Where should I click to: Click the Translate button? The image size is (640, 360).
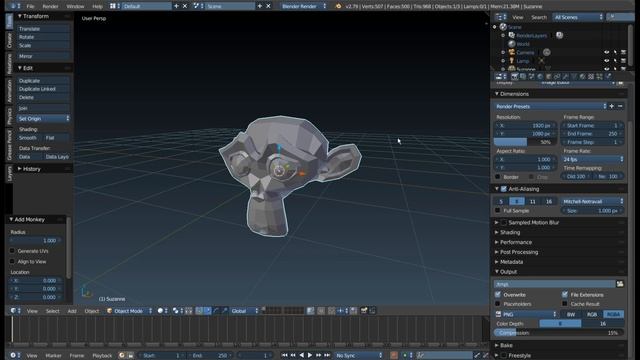click(x=43, y=29)
